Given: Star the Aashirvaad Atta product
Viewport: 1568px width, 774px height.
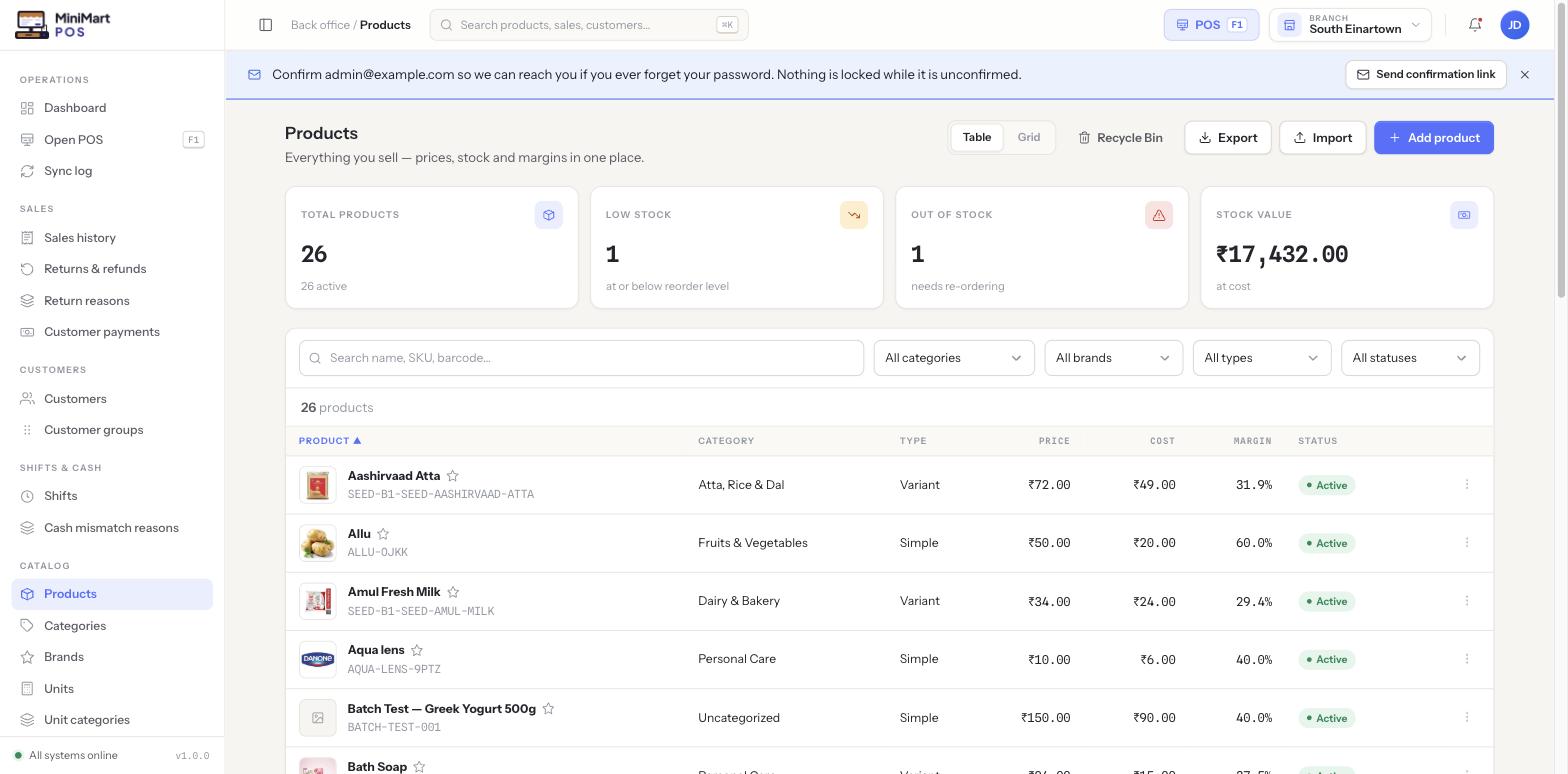Looking at the screenshot, I should (453, 476).
